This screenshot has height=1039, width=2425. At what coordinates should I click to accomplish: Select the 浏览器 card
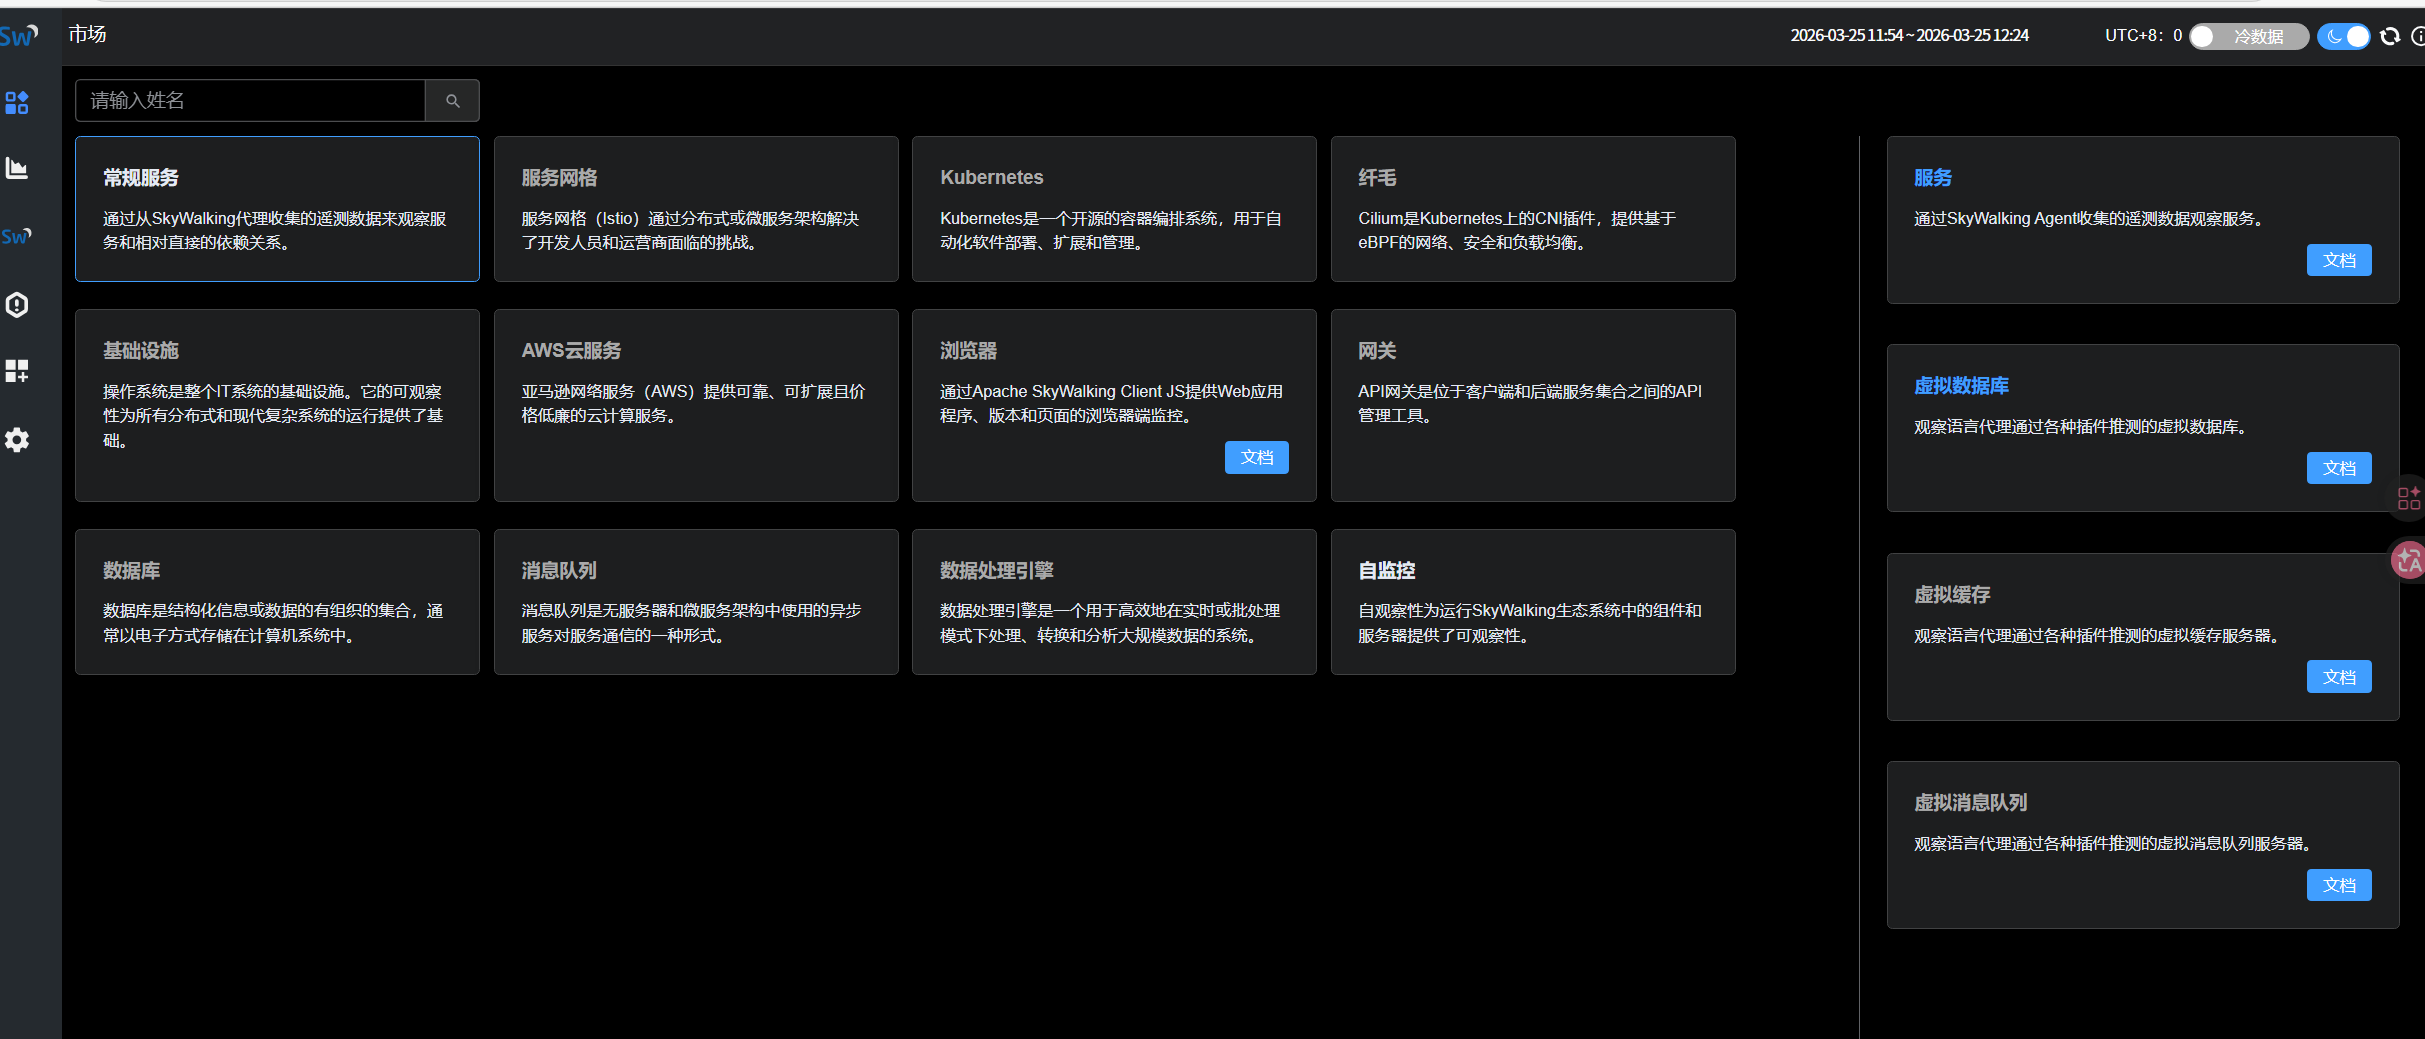(1114, 405)
